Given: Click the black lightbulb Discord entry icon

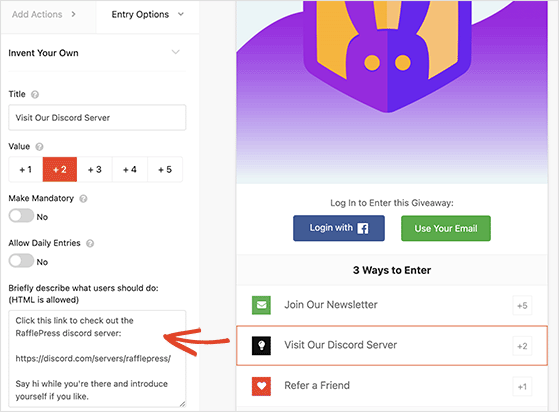Looking at the screenshot, I should (x=261, y=345).
